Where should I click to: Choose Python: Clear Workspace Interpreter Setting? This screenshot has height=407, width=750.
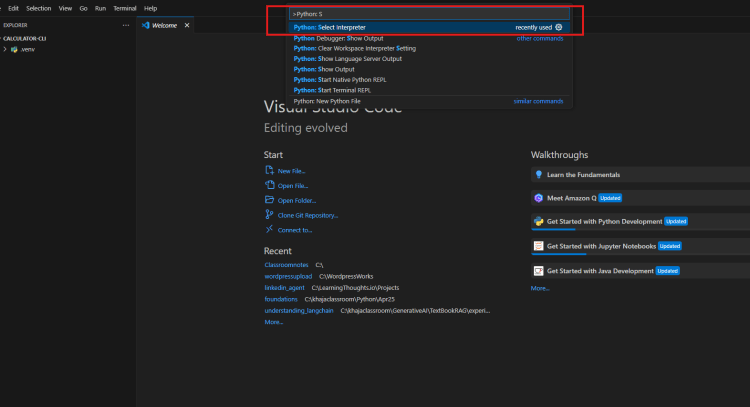click(429, 48)
